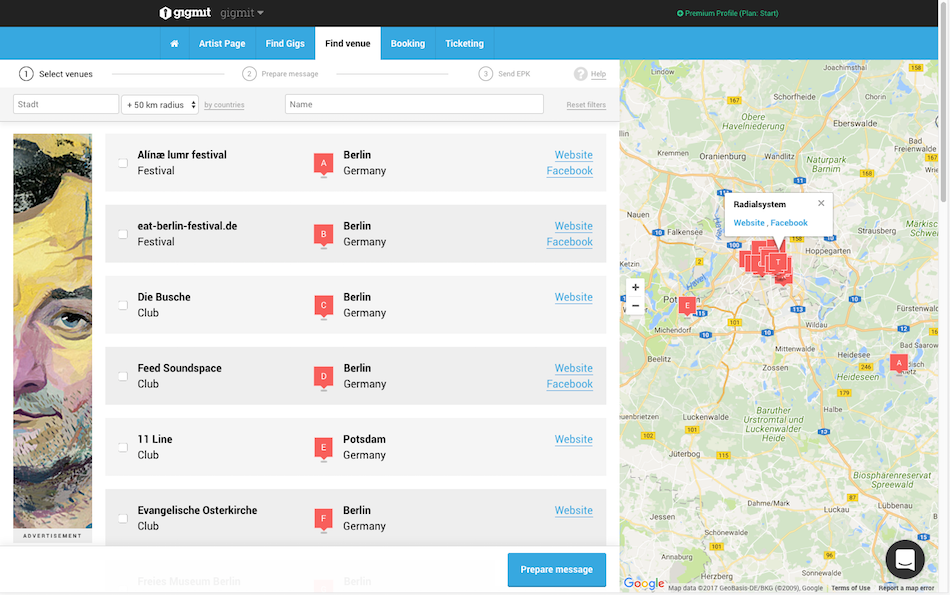The image size is (950, 595).
Task: Click the Reset filters link
Action: 586,105
